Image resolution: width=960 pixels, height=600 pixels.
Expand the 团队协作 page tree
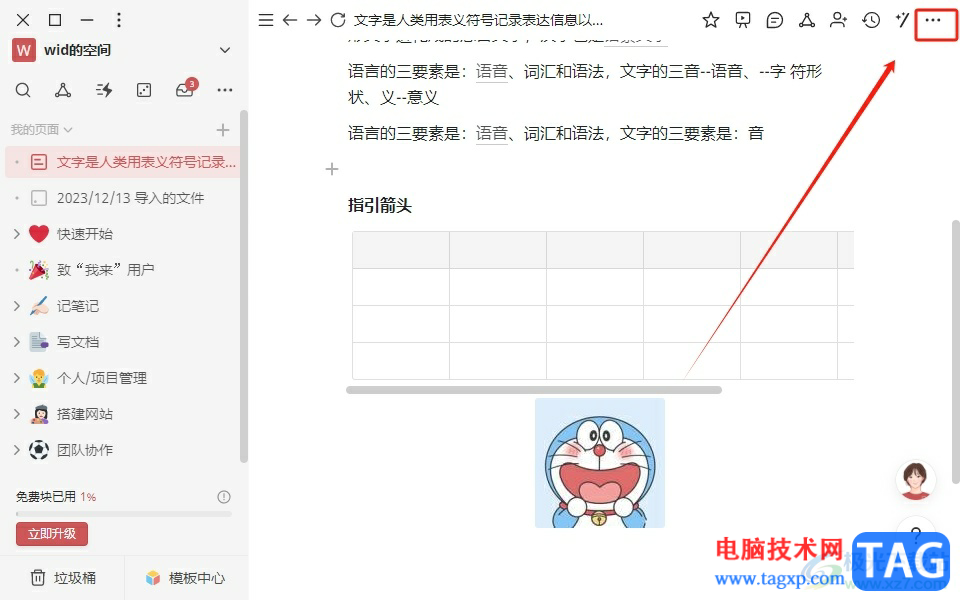coord(17,451)
